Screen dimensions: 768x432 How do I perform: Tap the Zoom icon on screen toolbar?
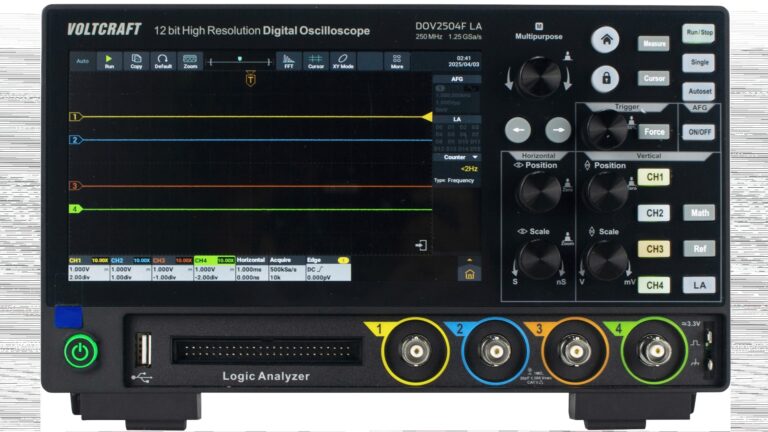pos(190,61)
